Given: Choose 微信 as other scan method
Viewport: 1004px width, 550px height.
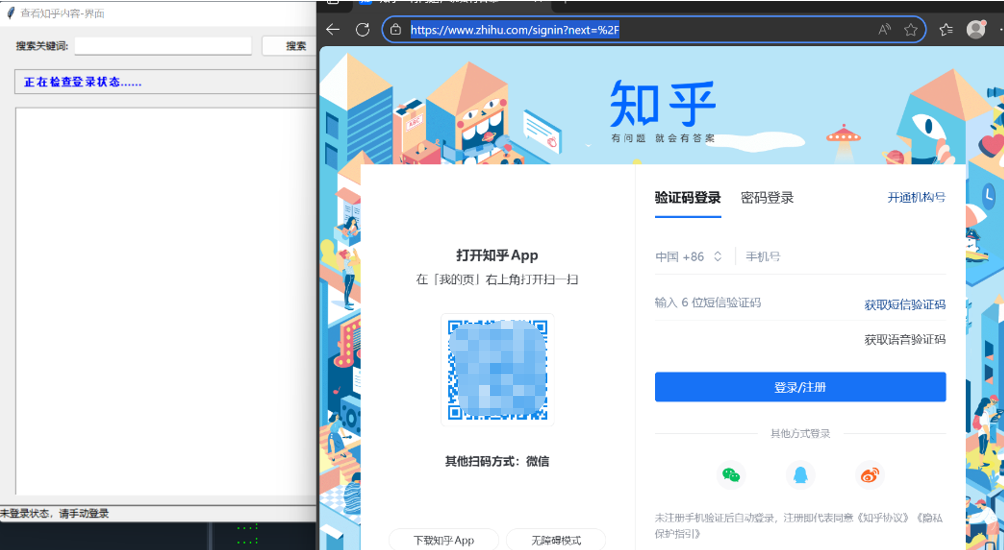Looking at the screenshot, I should click(537, 461).
